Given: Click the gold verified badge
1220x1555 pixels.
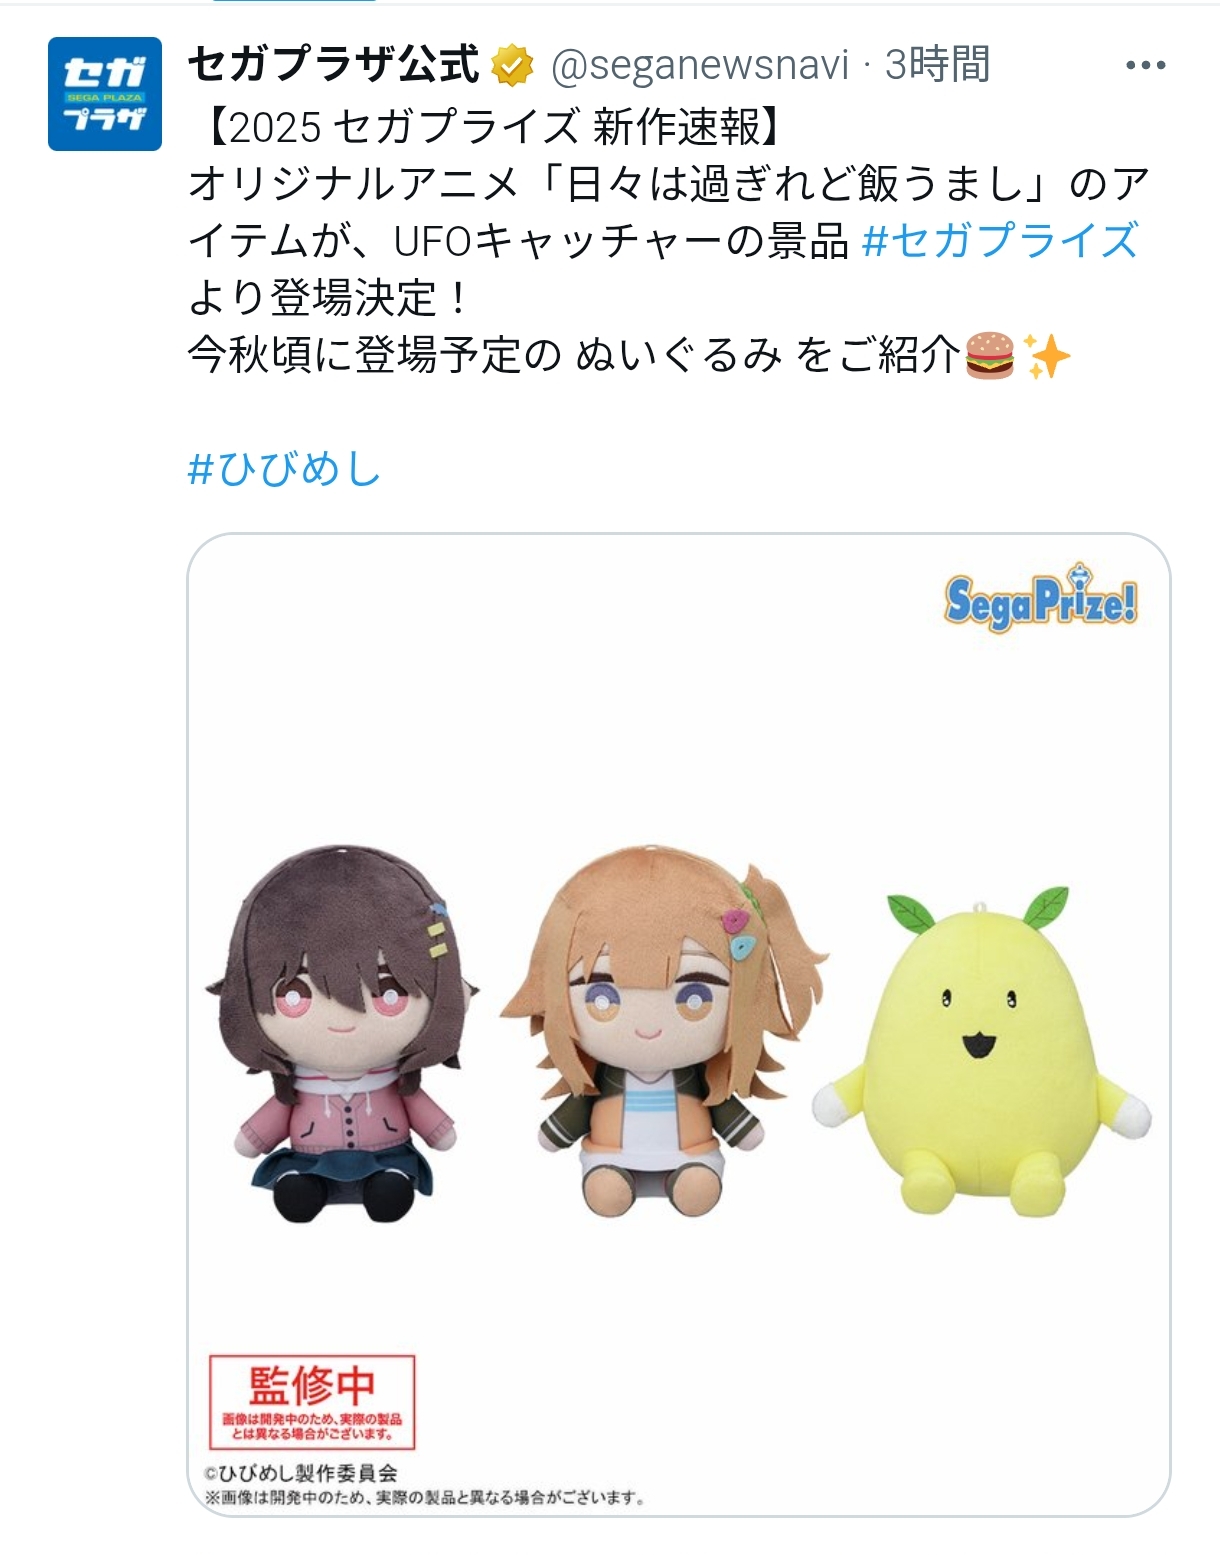Looking at the screenshot, I should click(511, 65).
